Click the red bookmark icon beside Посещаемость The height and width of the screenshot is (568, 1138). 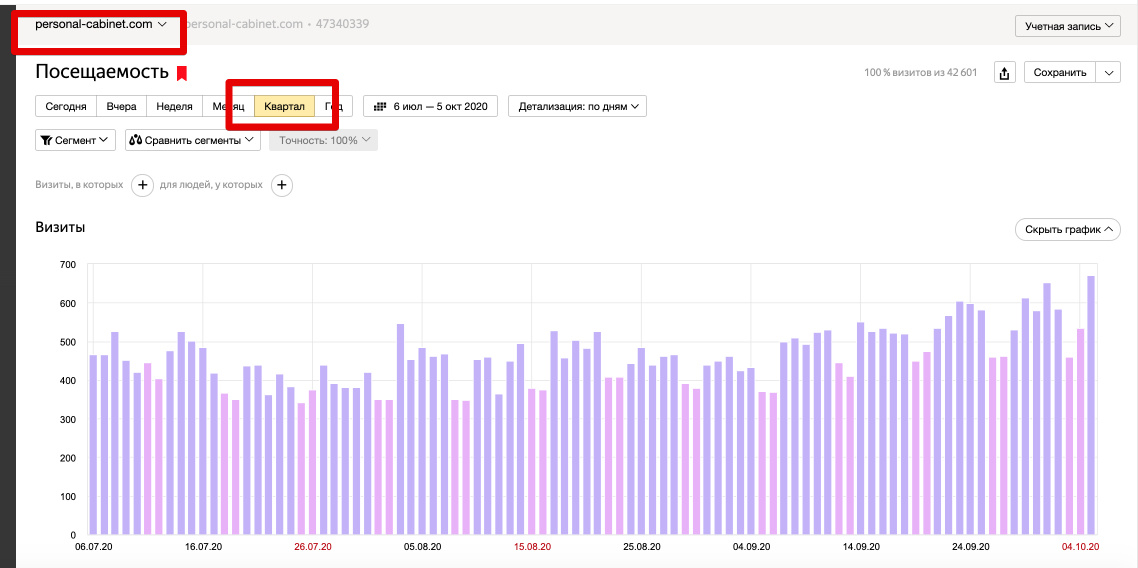[x=181, y=73]
